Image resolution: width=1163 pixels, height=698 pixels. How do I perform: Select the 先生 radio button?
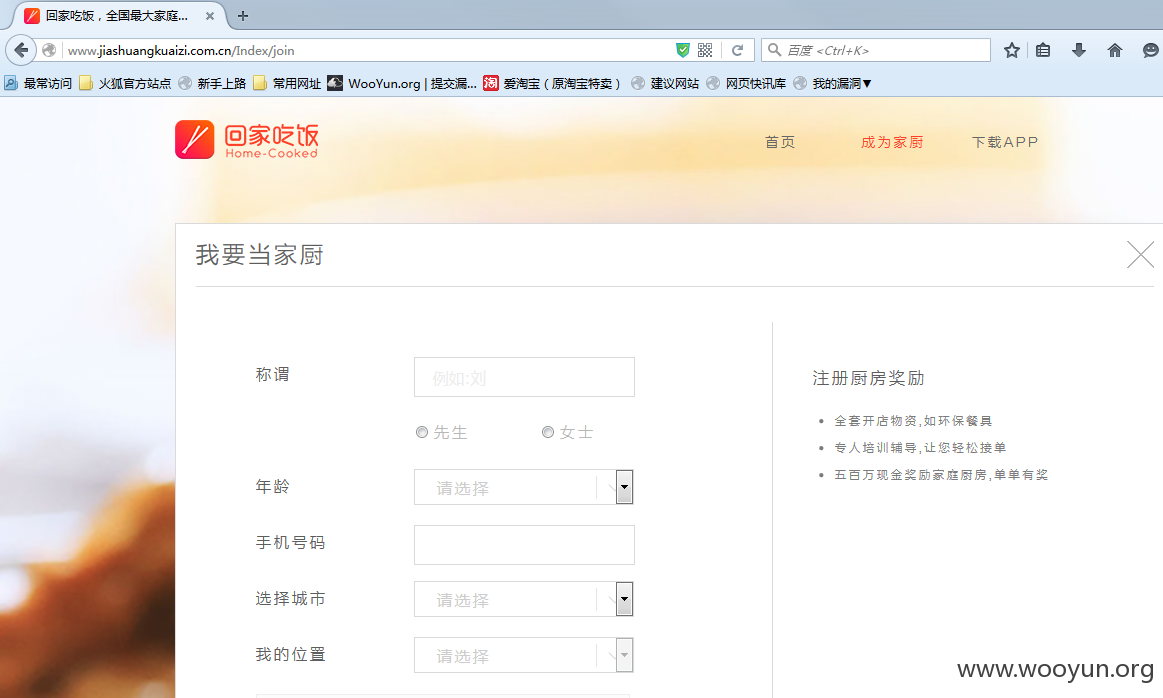tap(422, 432)
